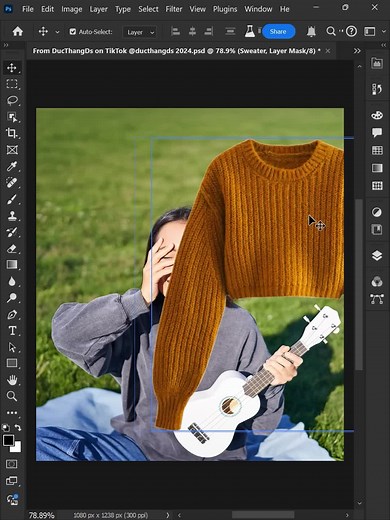Open the Layers panel icon

377,256
